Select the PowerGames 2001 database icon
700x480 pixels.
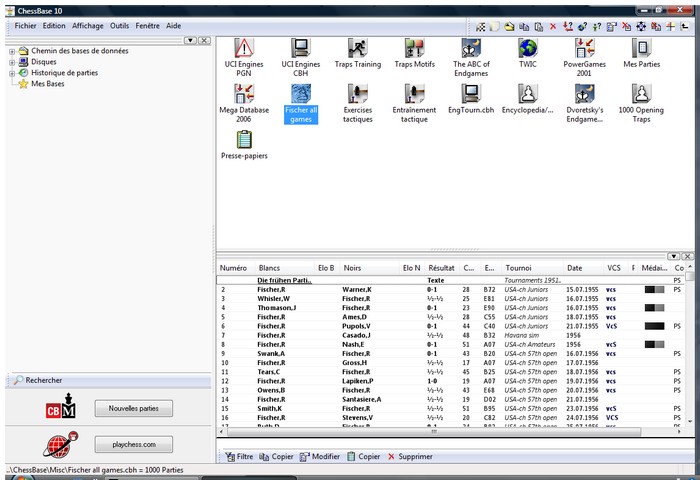tap(584, 57)
